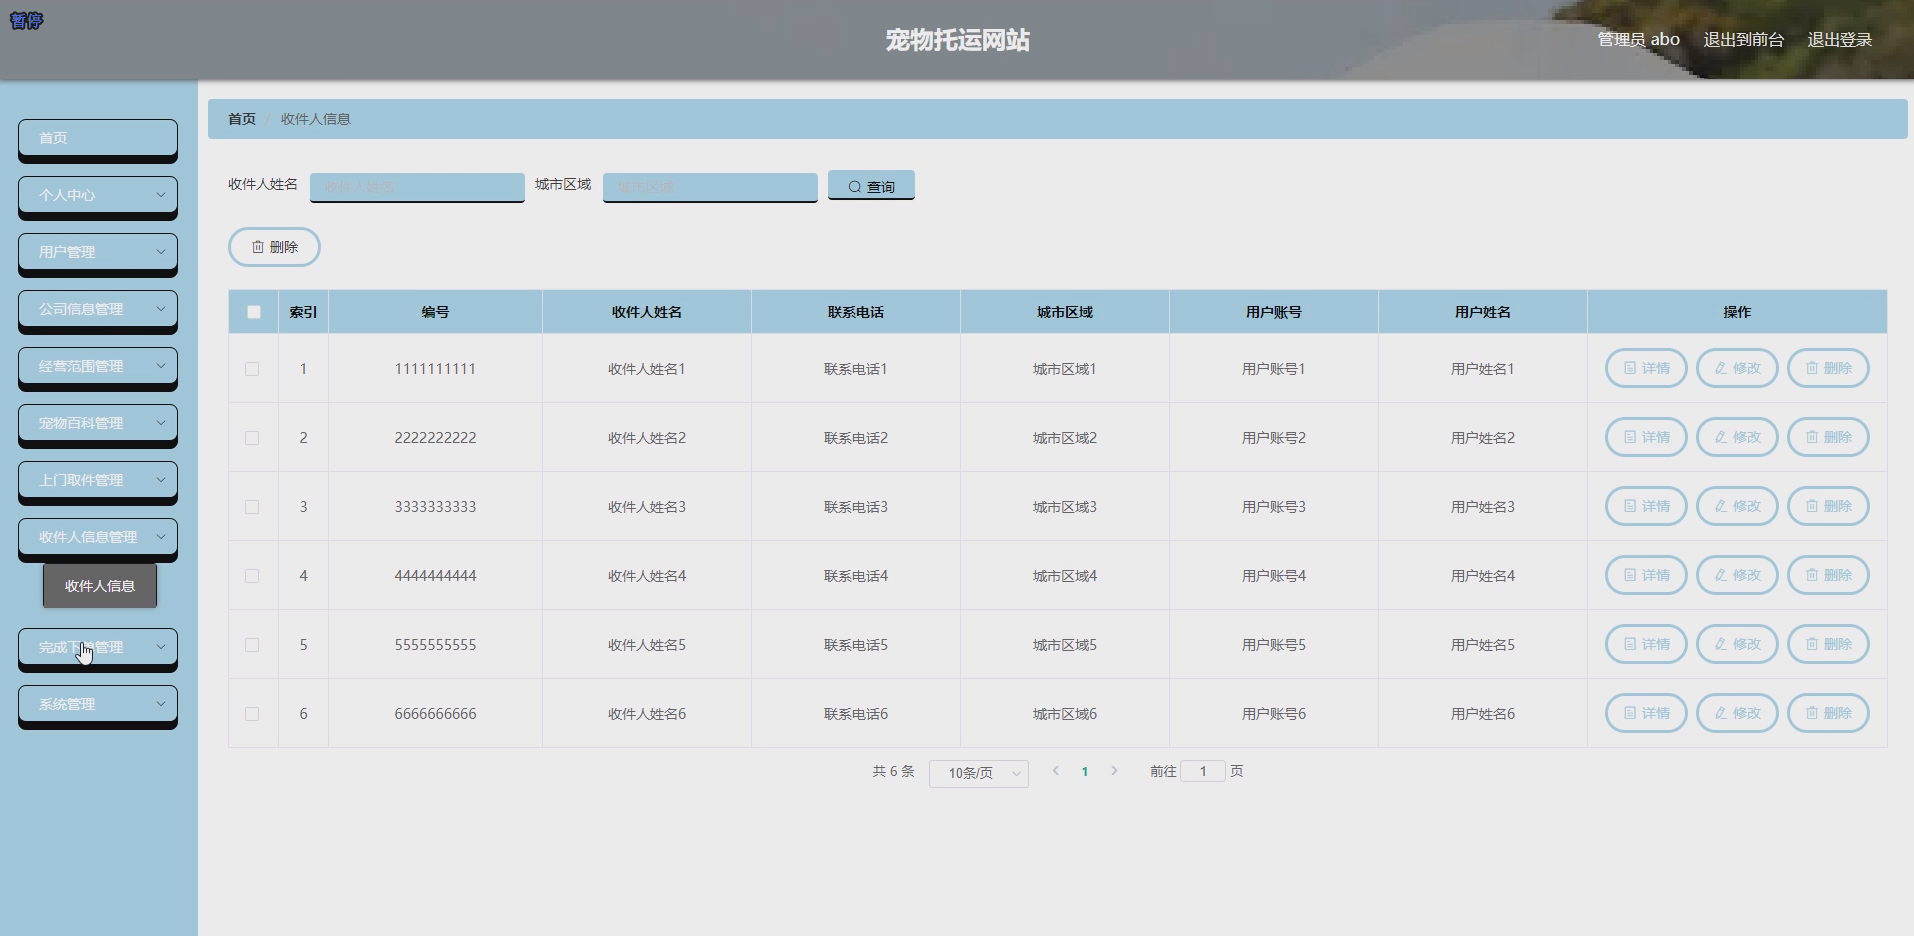Open 详情 for row 2222222222
Screen dimensions: 1914x936
point(1646,437)
